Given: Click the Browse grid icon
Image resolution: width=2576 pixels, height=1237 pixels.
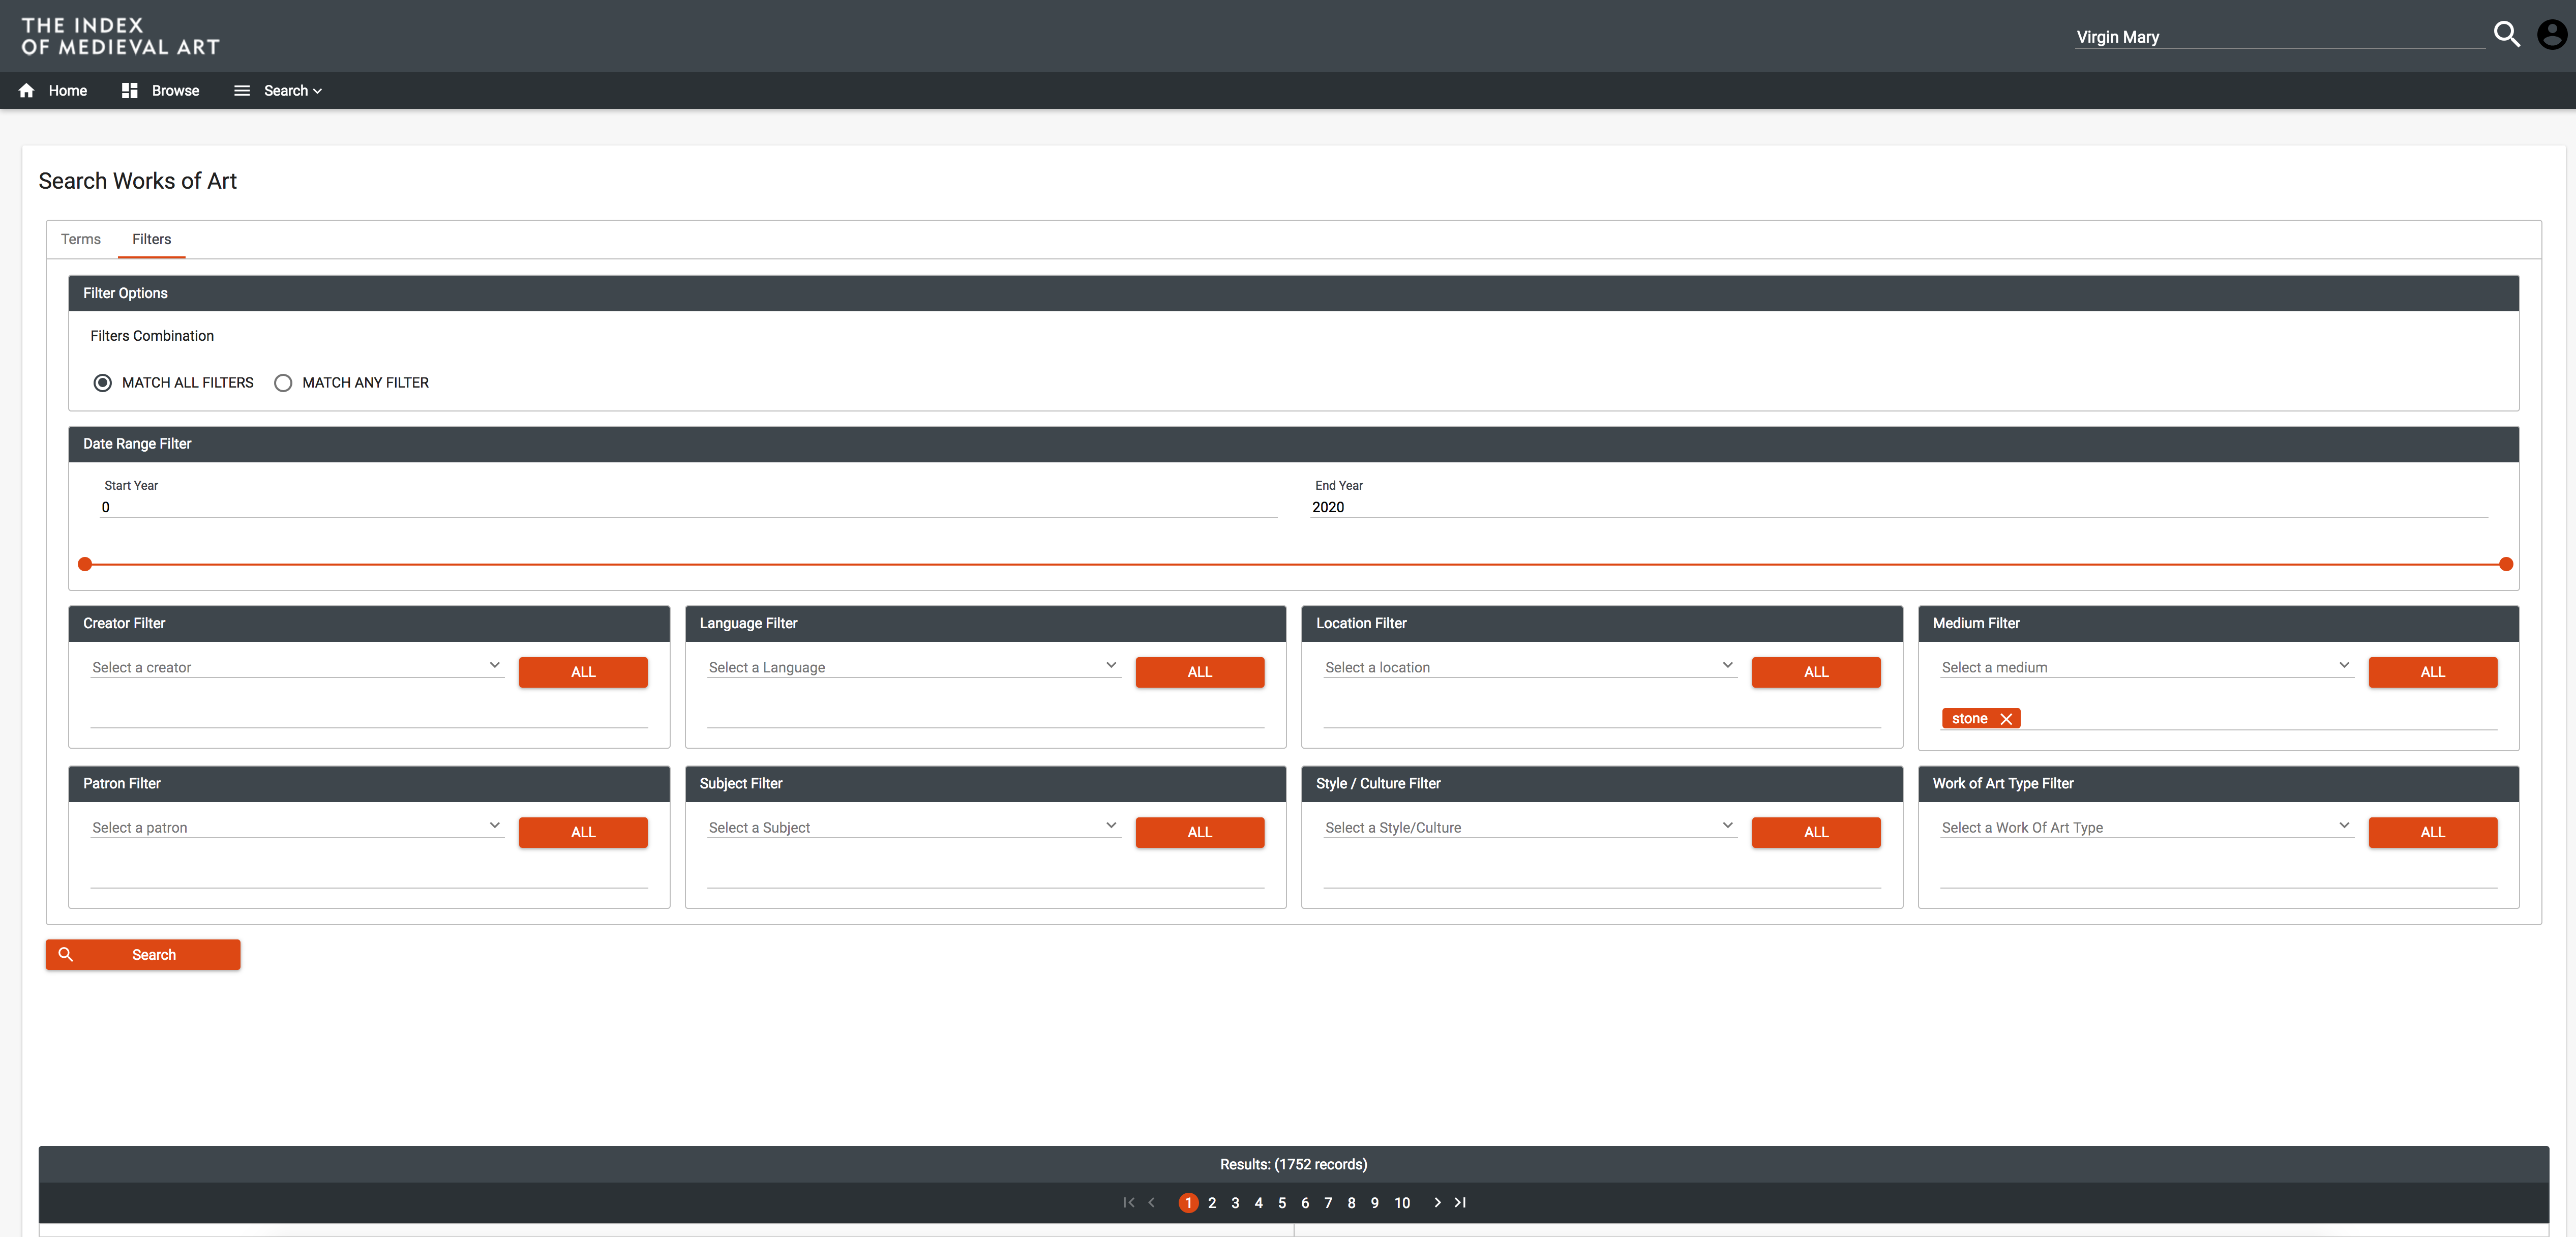Looking at the screenshot, I should pos(129,91).
